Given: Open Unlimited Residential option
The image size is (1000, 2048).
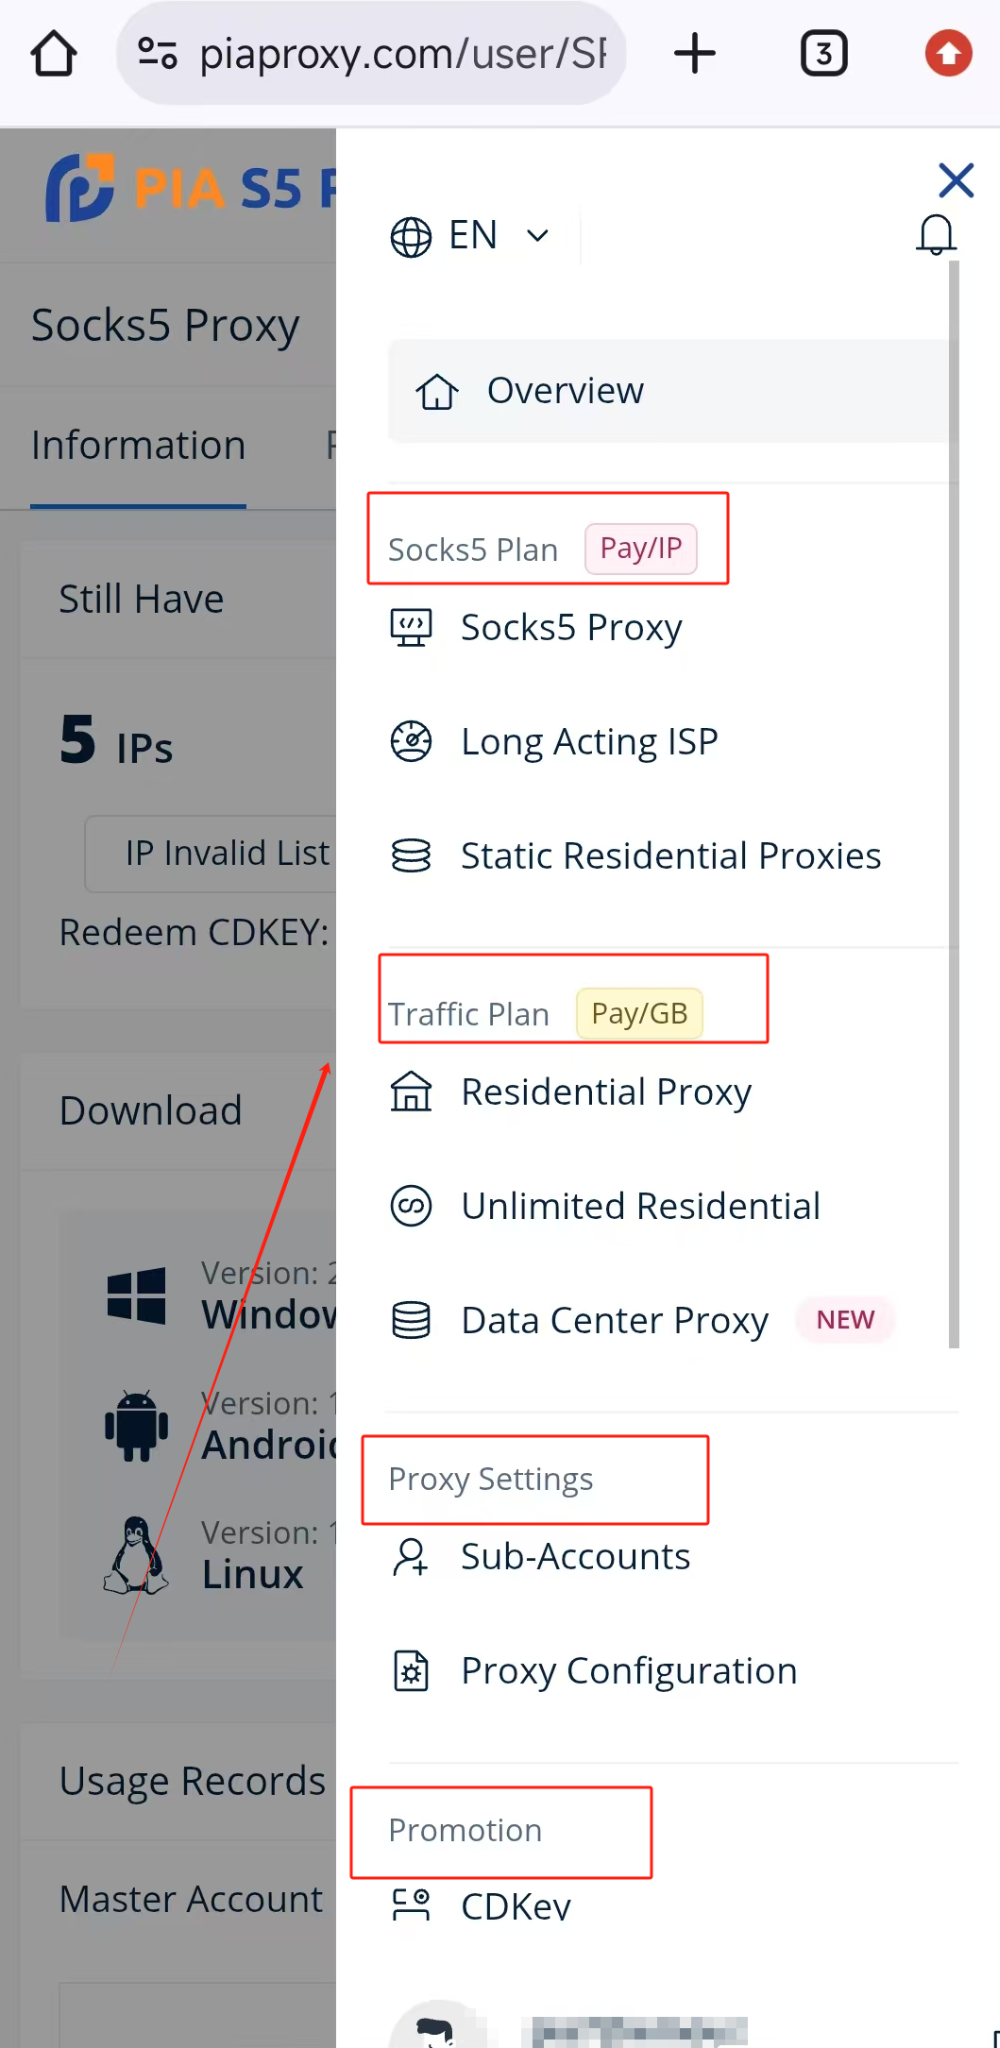Looking at the screenshot, I should point(640,1206).
